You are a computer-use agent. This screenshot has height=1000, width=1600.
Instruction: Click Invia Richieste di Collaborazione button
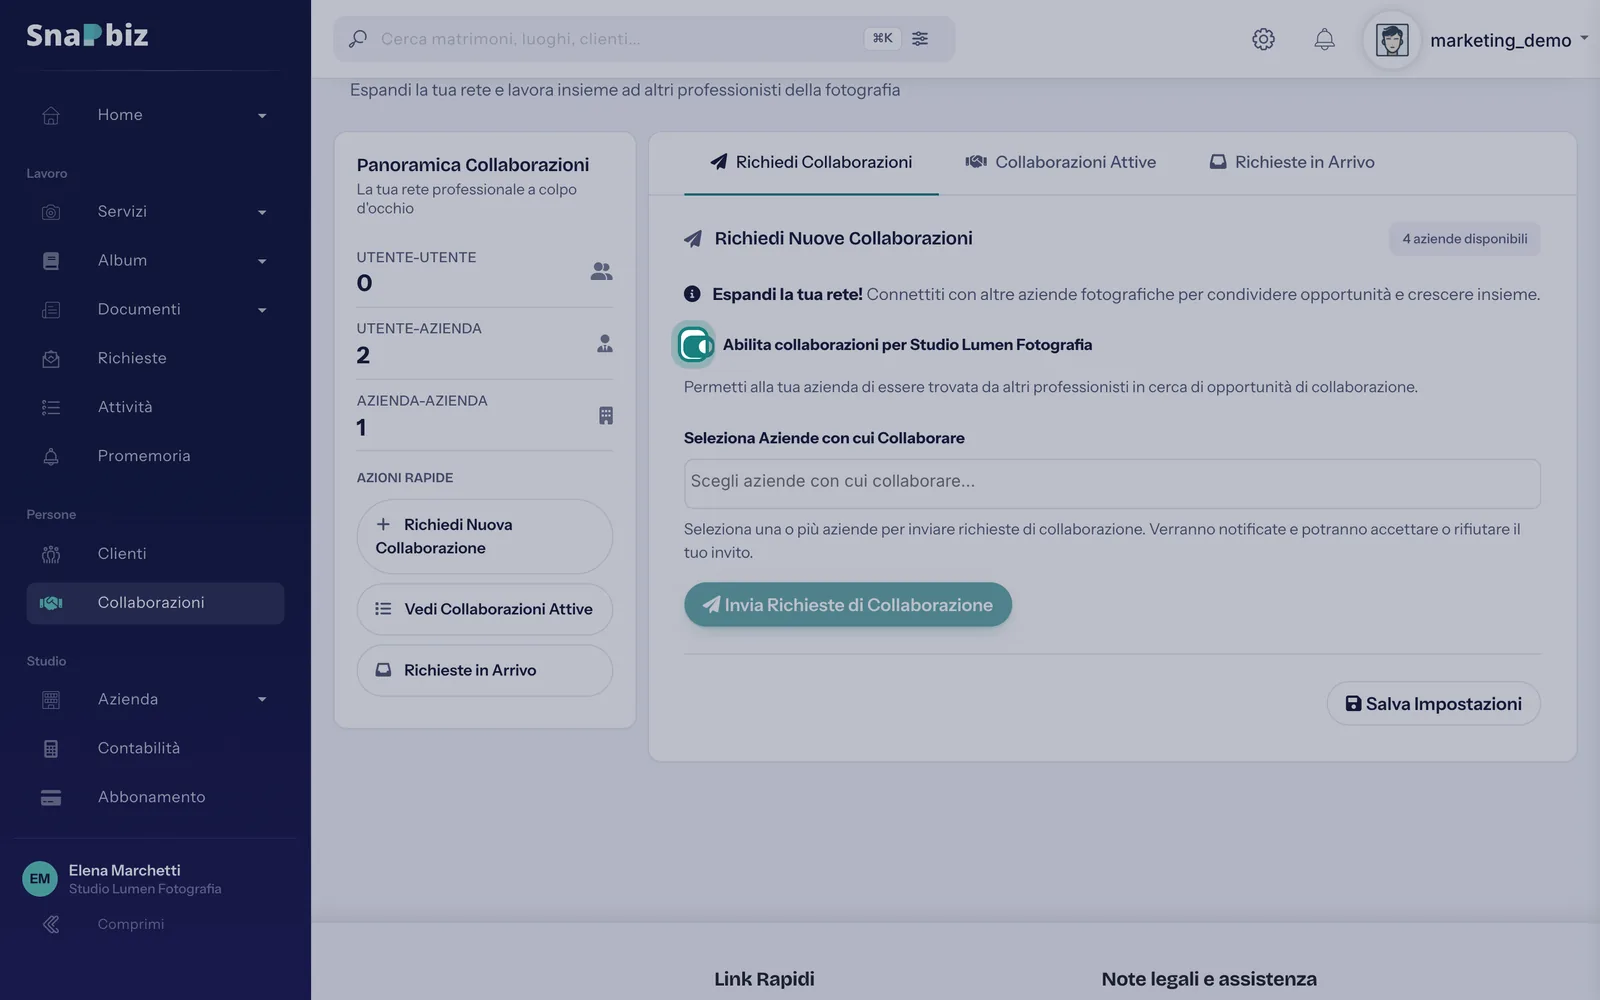[x=848, y=605]
